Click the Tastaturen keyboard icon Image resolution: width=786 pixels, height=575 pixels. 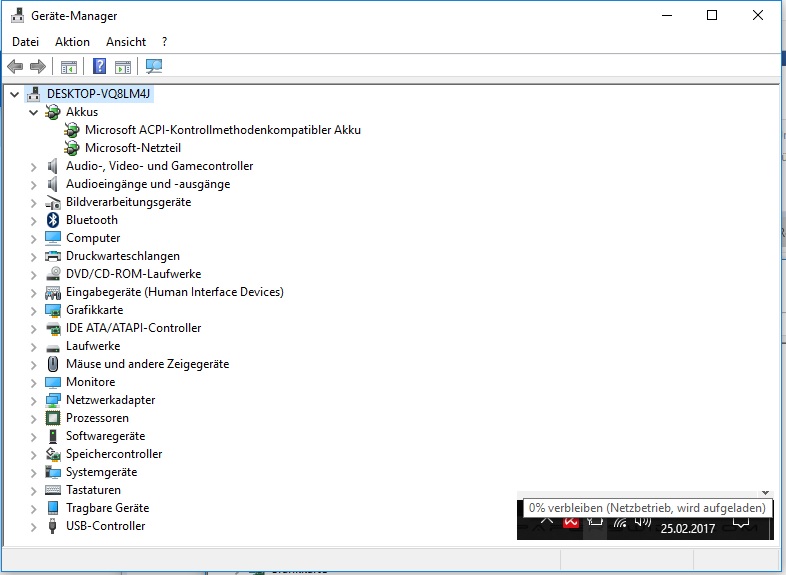tap(53, 490)
